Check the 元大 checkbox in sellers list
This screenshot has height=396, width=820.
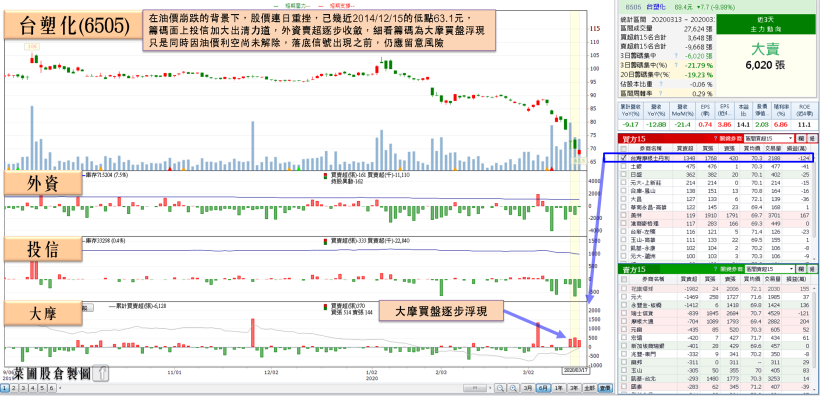click(623, 297)
